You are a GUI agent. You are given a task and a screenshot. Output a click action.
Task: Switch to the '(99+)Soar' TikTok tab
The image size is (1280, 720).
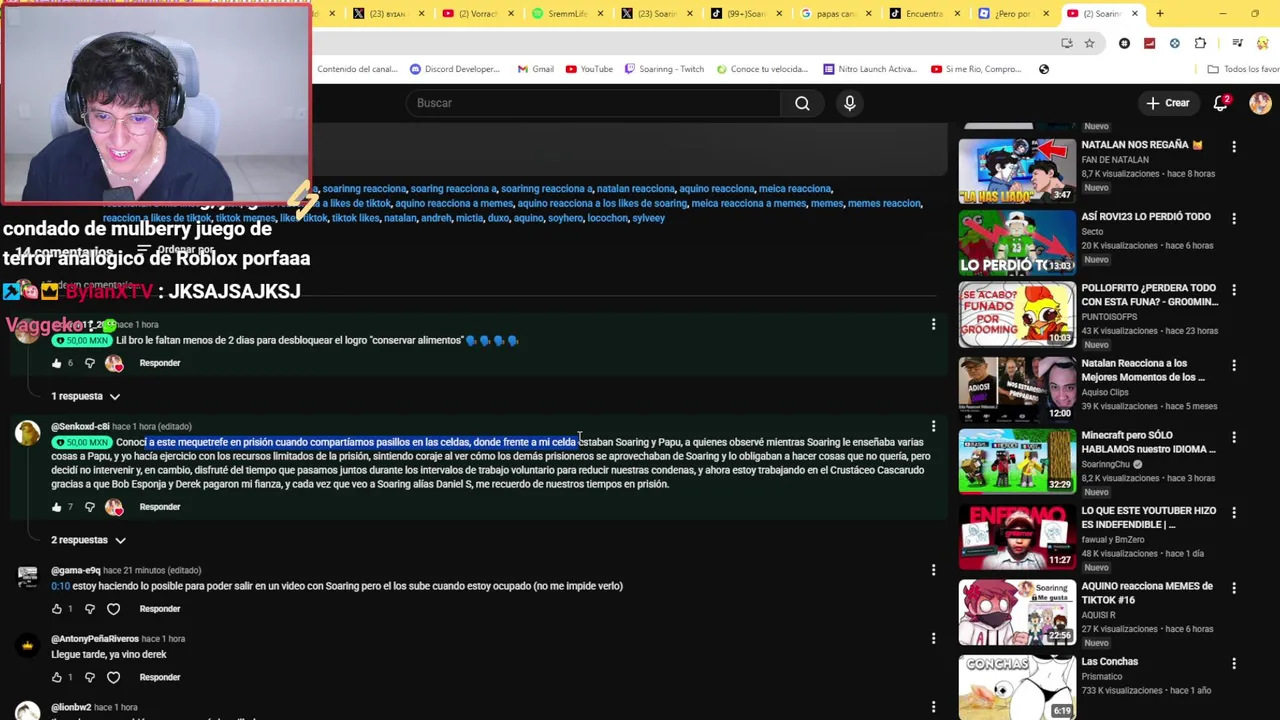746,14
